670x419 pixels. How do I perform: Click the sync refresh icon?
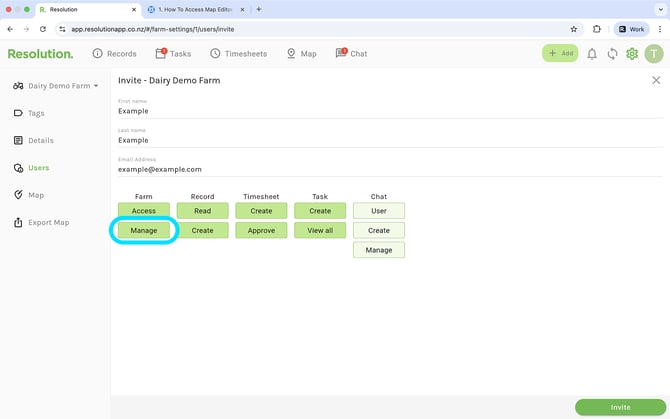click(612, 54)
